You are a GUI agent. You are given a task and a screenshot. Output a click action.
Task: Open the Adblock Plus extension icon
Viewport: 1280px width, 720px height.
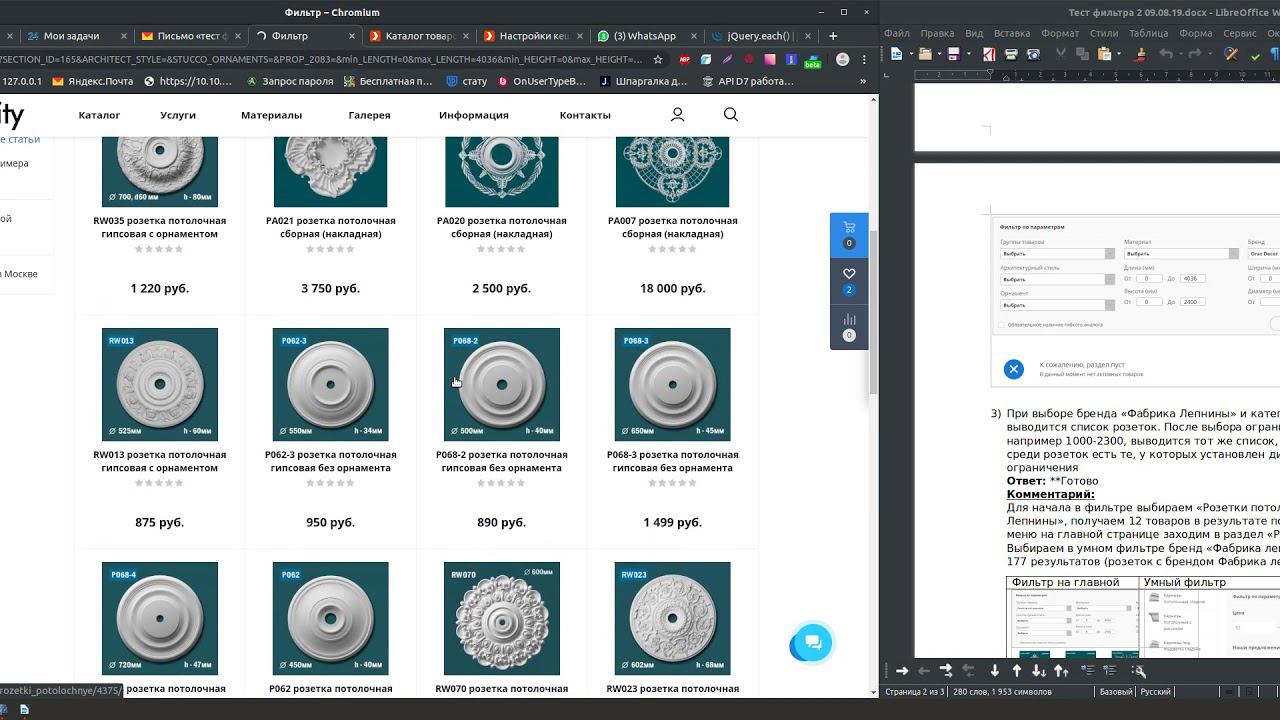(x=685, y=59)
